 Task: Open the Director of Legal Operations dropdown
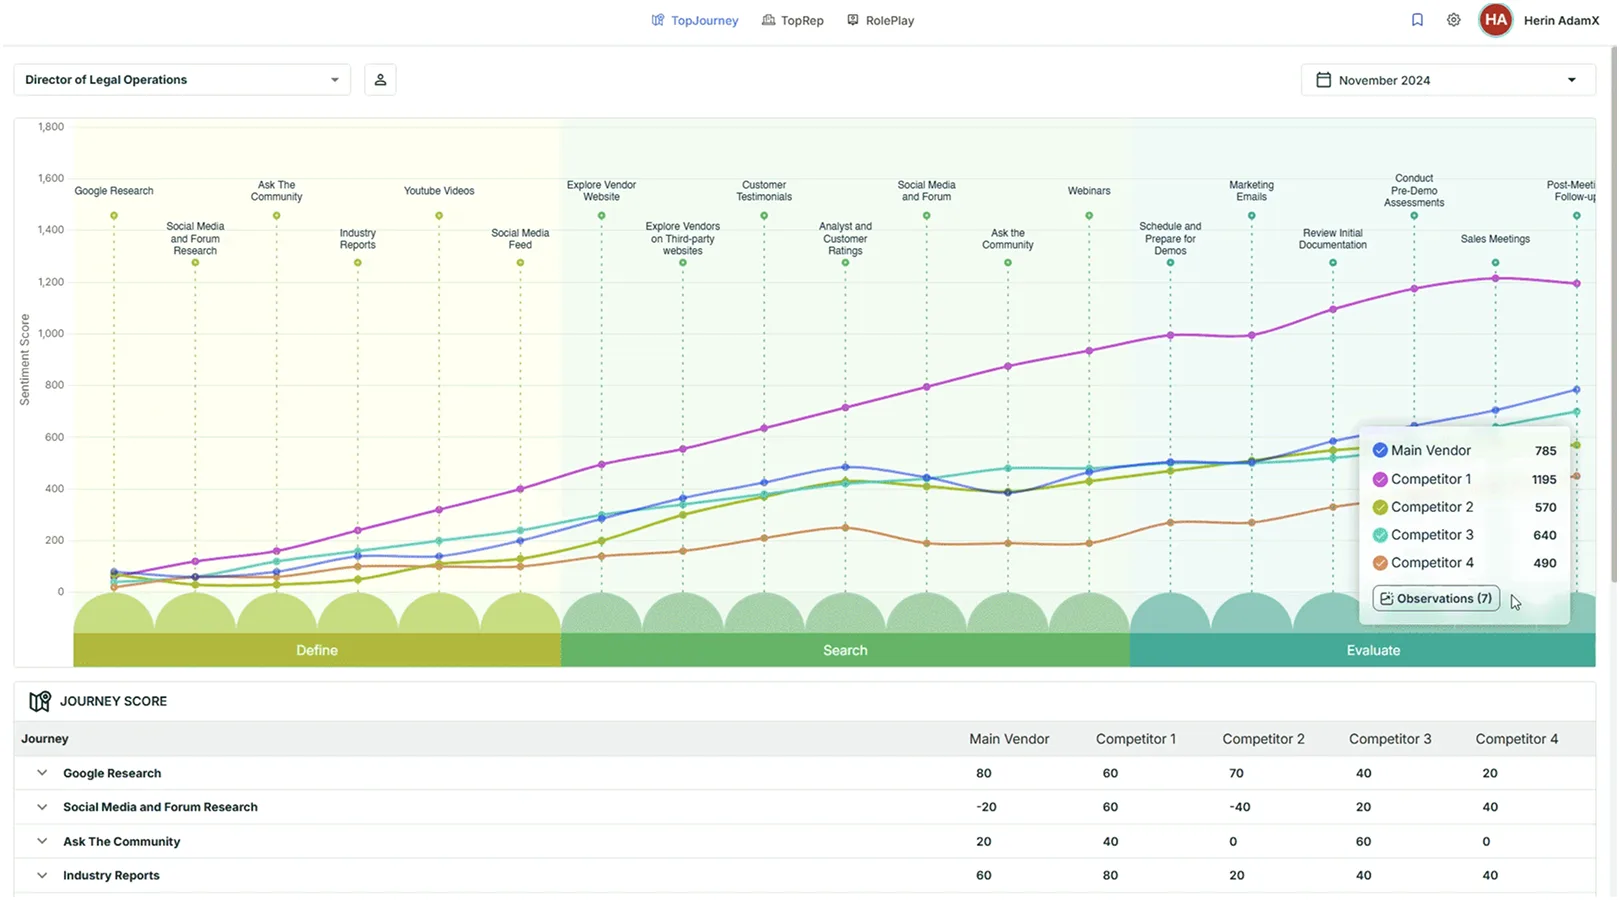click(x=182, y=80)
